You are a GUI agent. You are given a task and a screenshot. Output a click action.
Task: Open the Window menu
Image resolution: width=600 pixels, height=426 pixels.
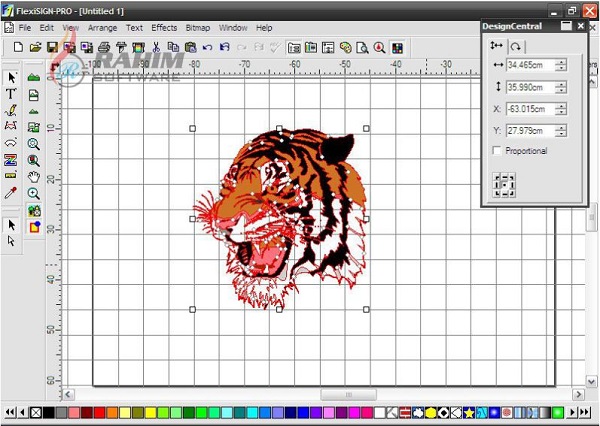pos(233,28)
